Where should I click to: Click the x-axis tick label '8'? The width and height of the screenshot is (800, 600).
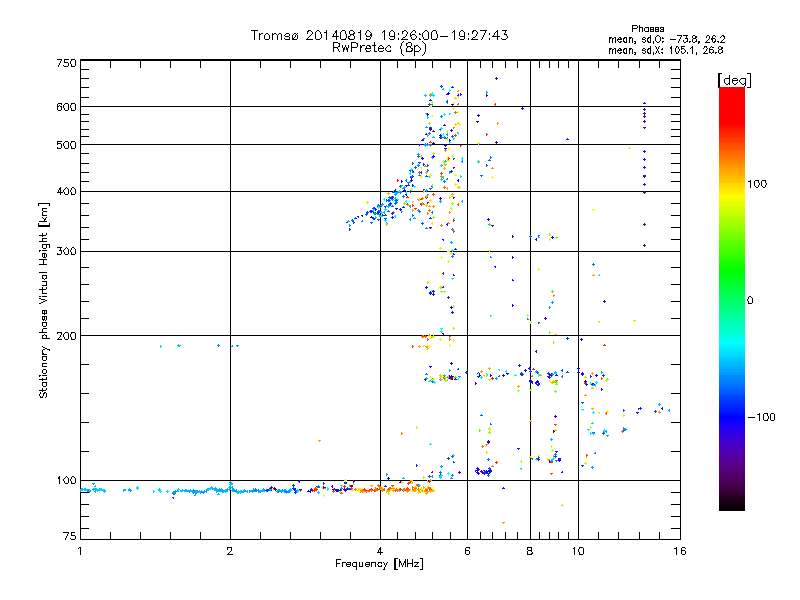tap(530, 551)
